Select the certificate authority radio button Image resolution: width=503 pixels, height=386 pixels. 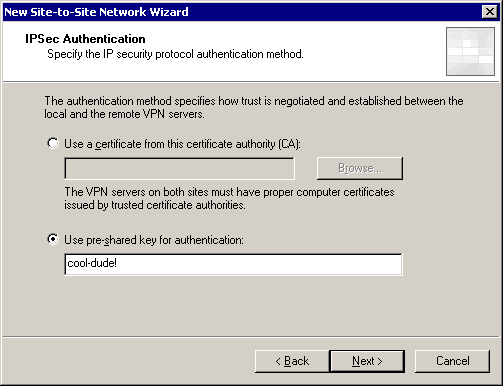pyautogui.click(x=53, y=144)
